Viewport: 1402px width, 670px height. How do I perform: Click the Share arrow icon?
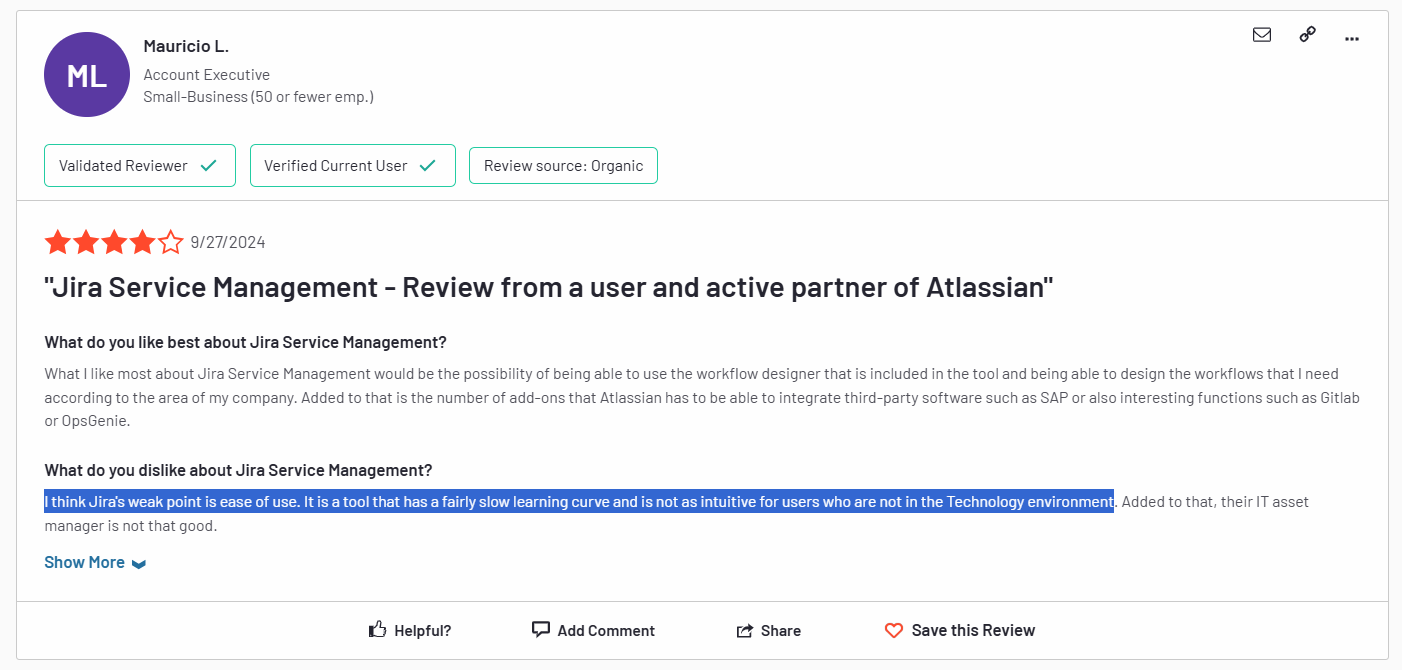tap(744, 631)
